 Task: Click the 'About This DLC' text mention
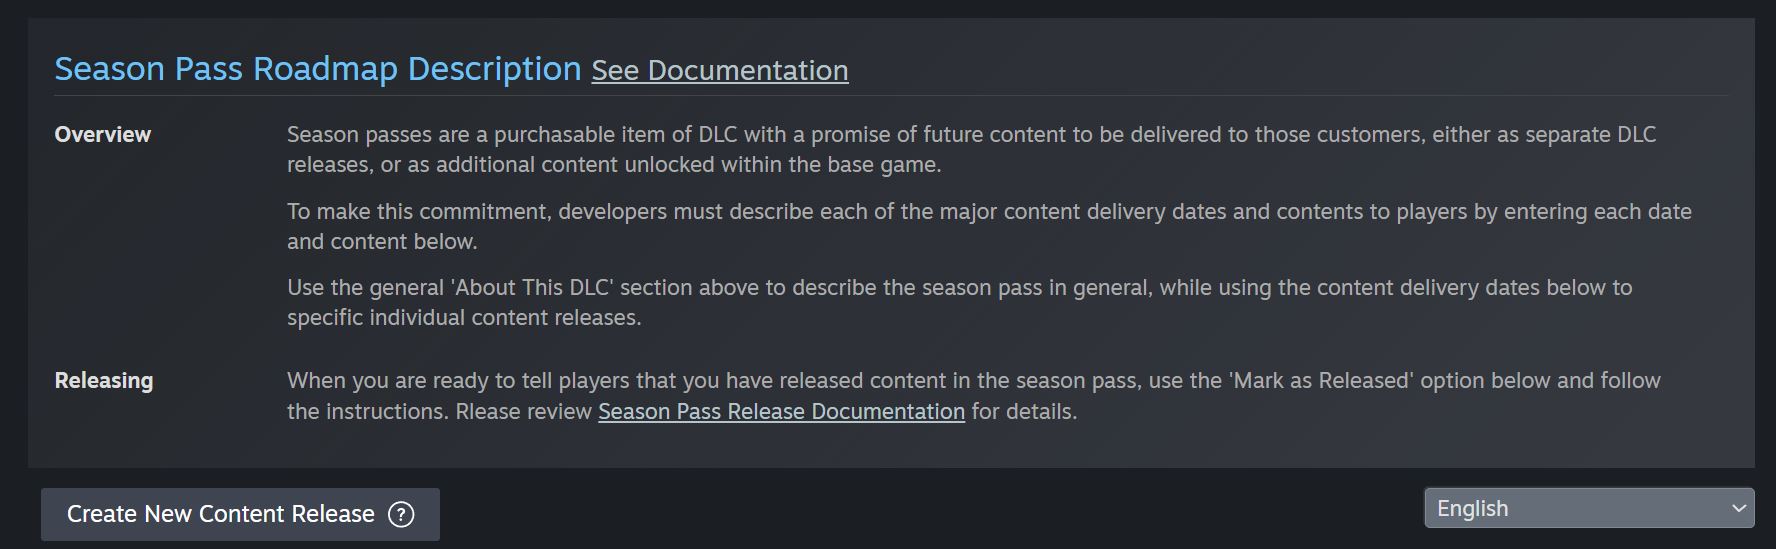coord(532,287)
